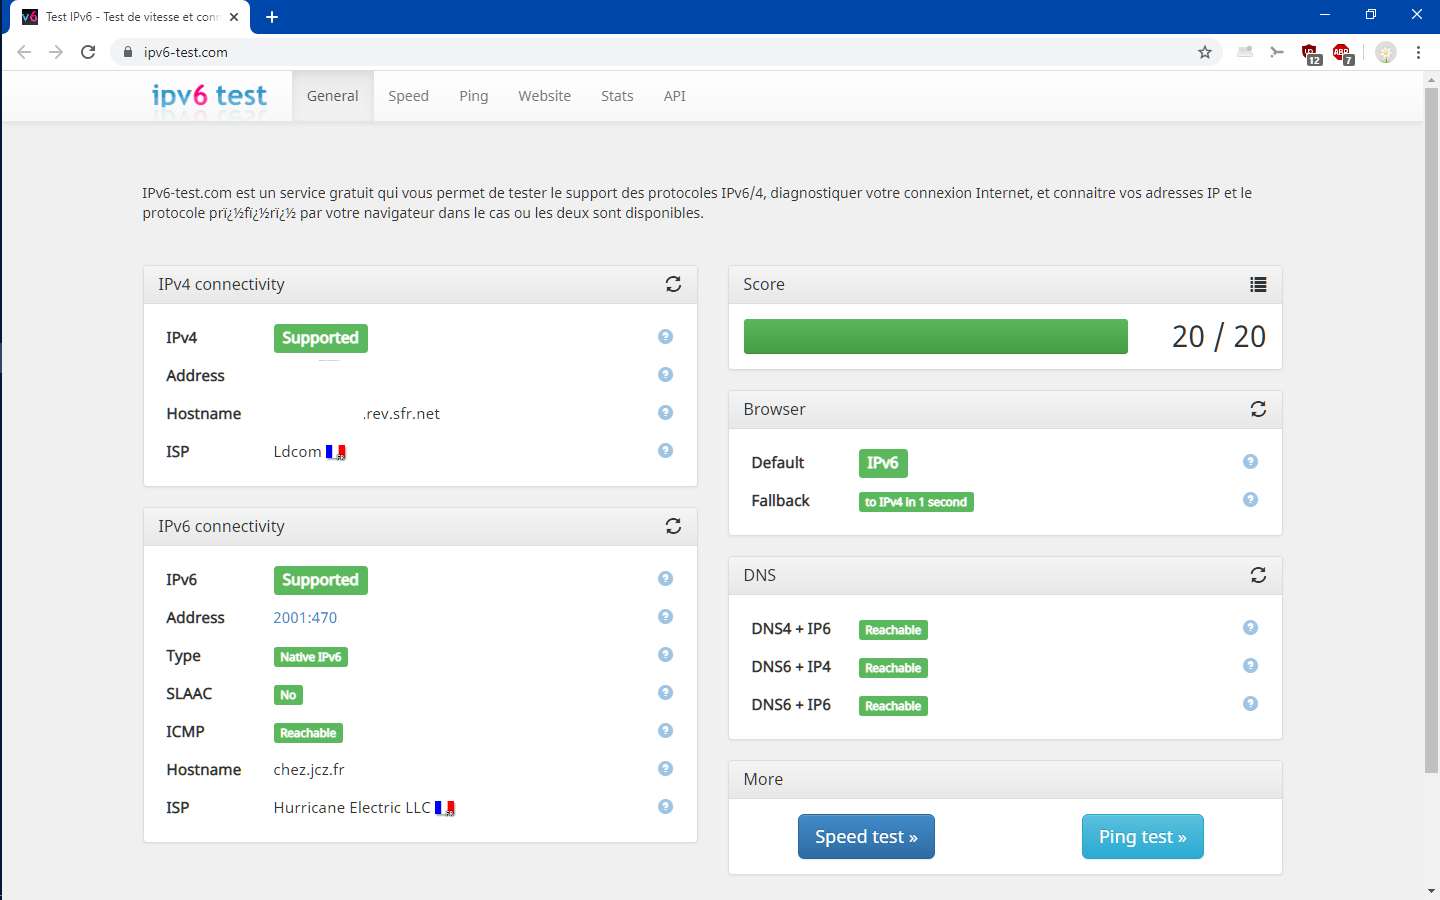Image resolution: width=1440 pixels, height=900 pixels.
Task: Switch to the Speed tab
Action: pyautogui.click(x=408, y=96)
